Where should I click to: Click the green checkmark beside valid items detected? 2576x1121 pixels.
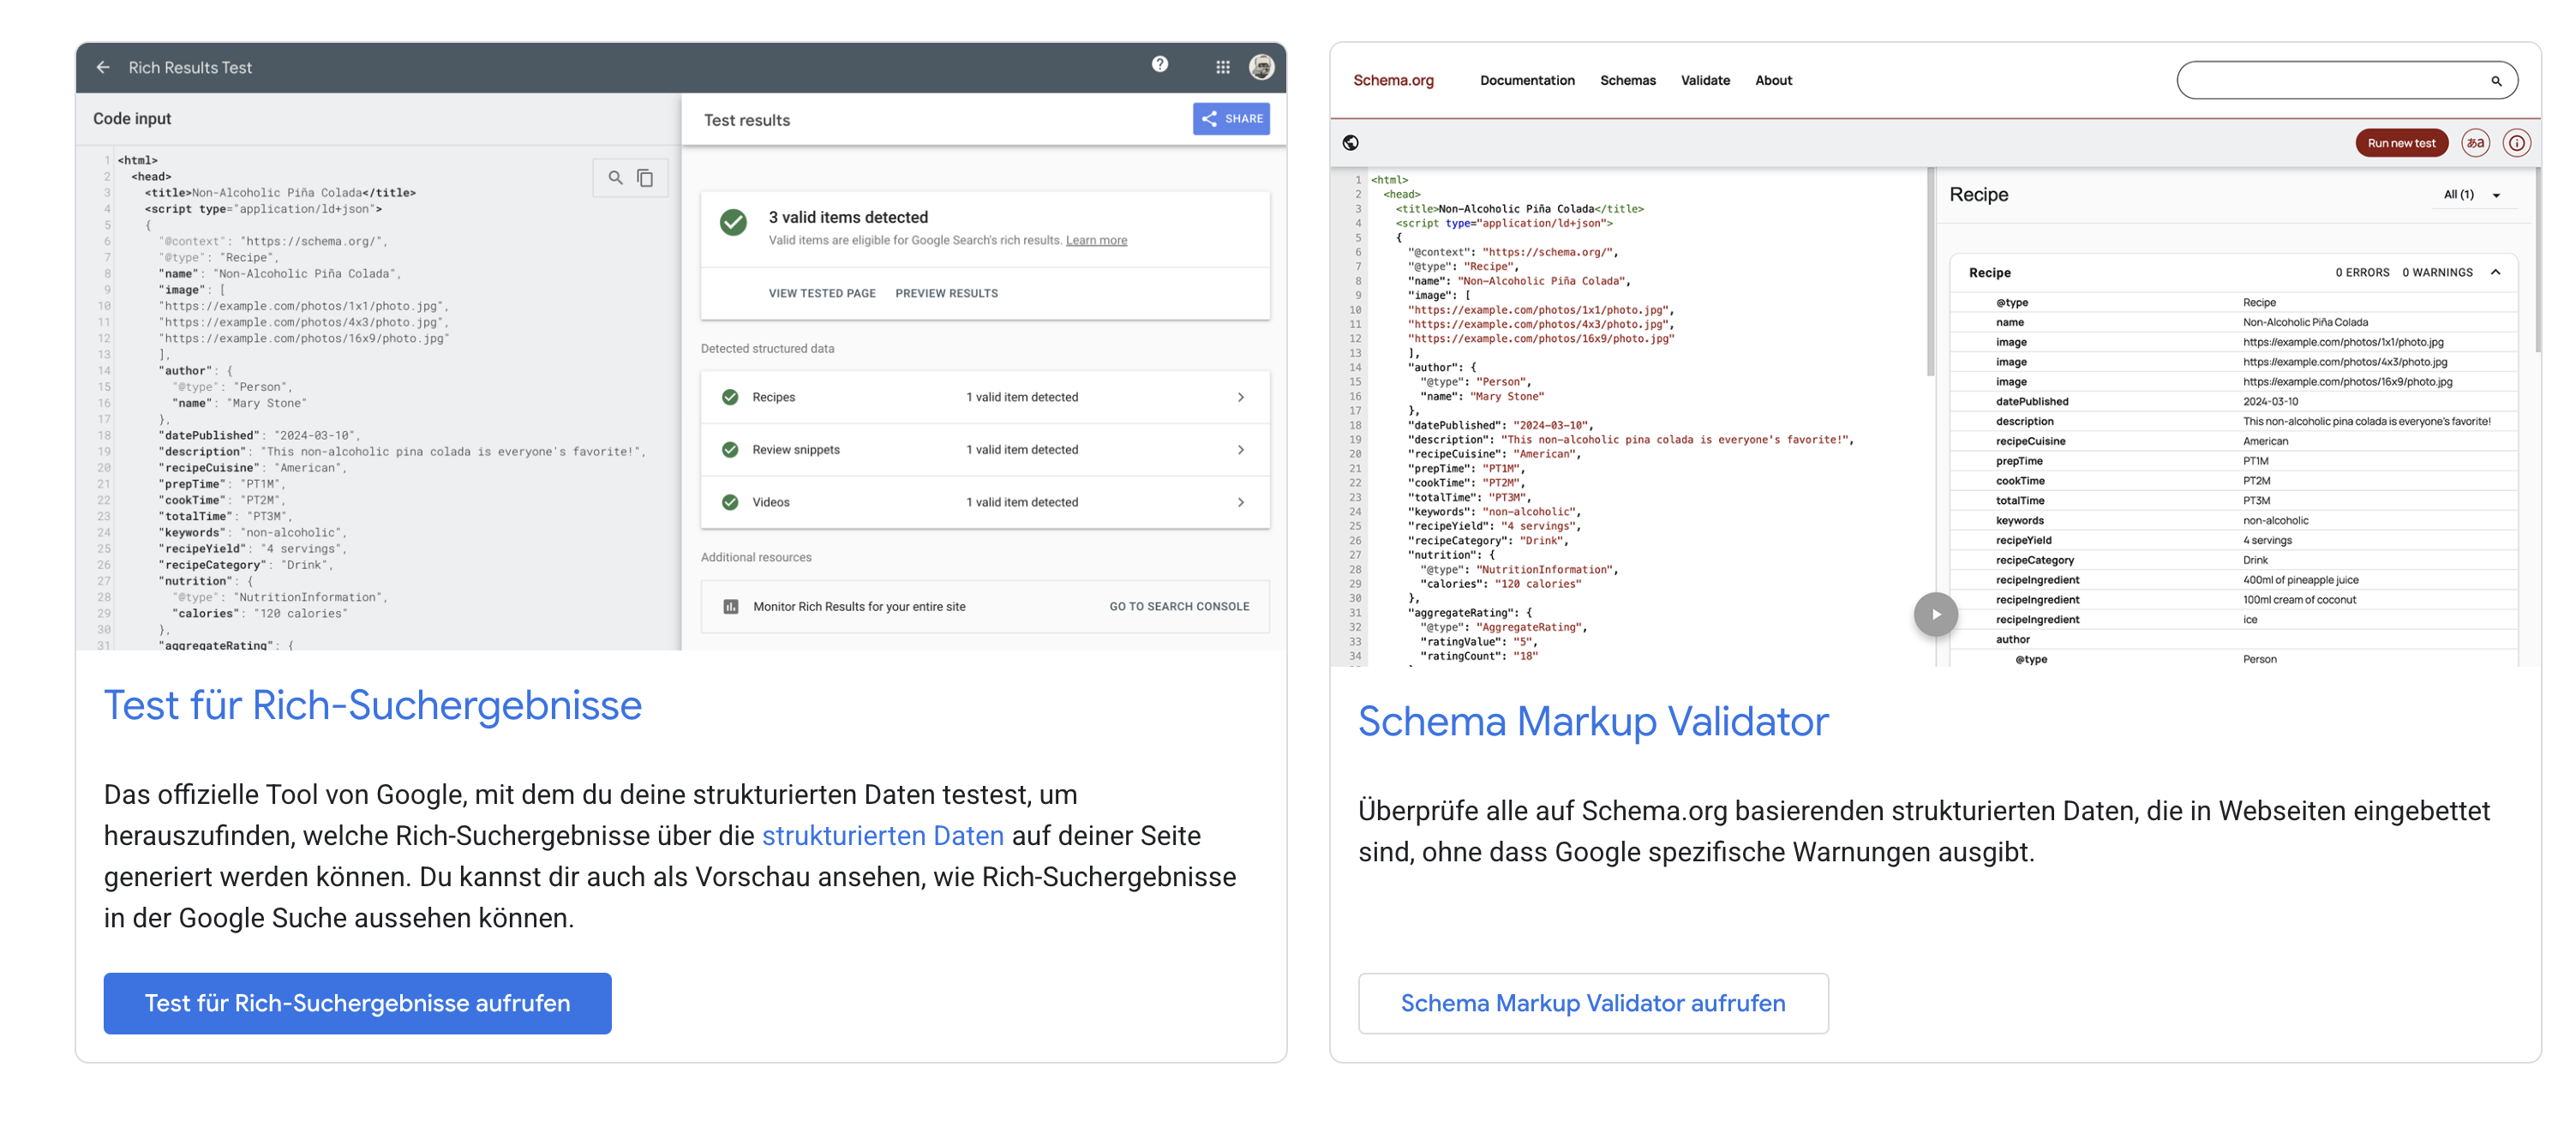click(733, 222)
